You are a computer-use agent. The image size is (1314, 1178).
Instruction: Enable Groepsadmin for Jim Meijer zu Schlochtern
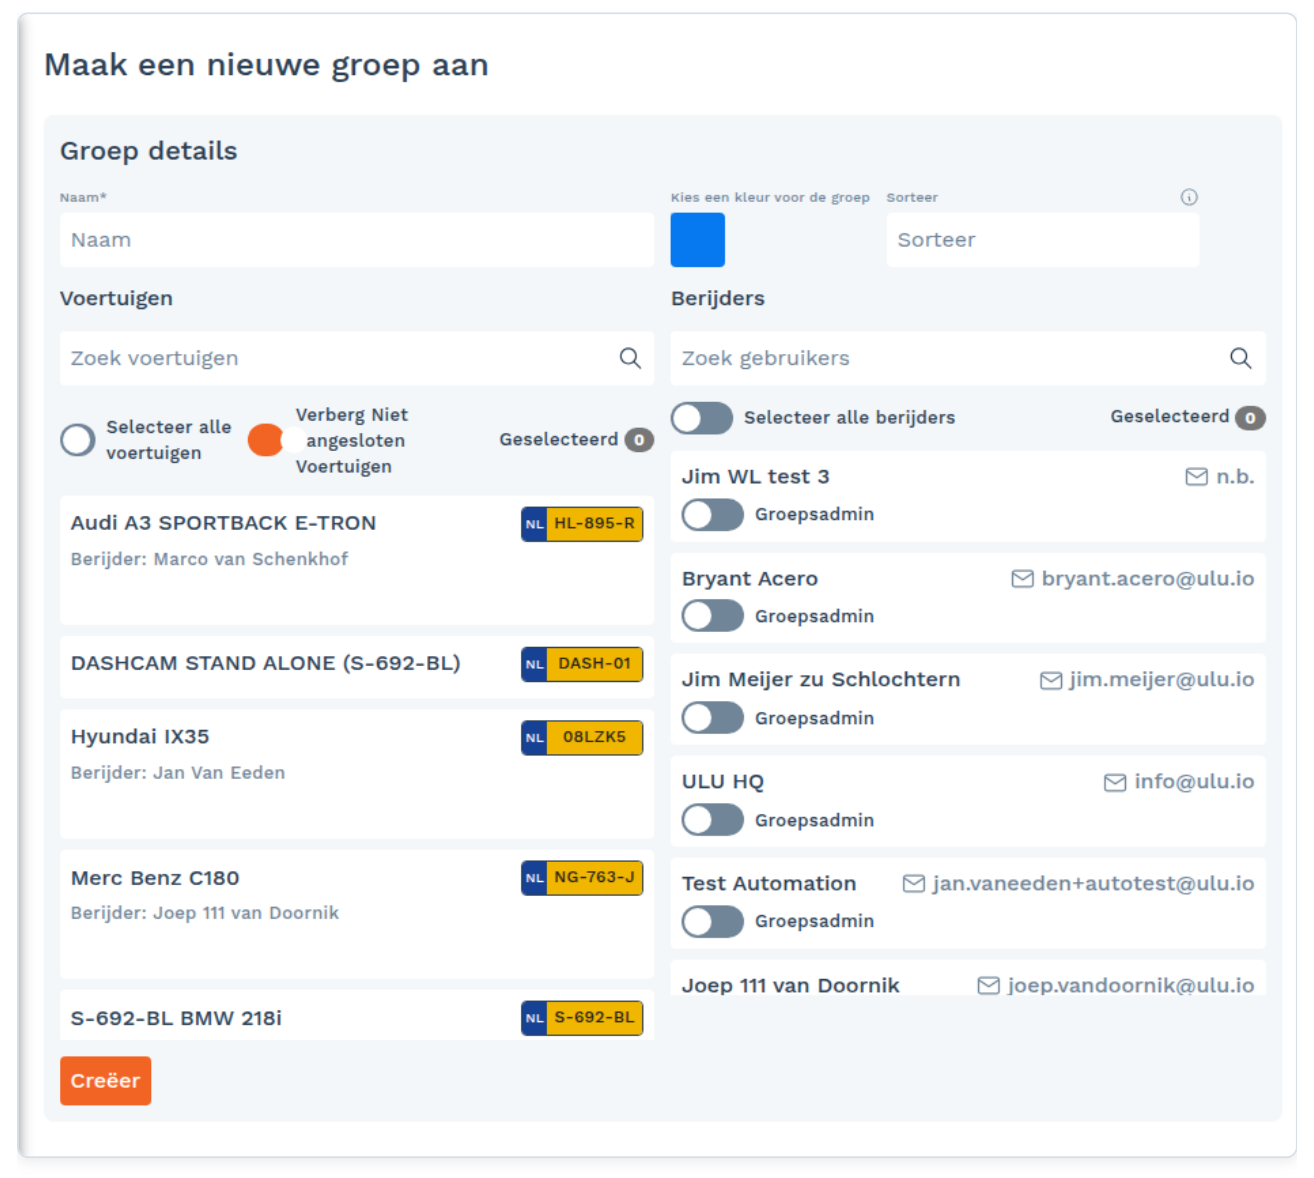coord(713,718)
